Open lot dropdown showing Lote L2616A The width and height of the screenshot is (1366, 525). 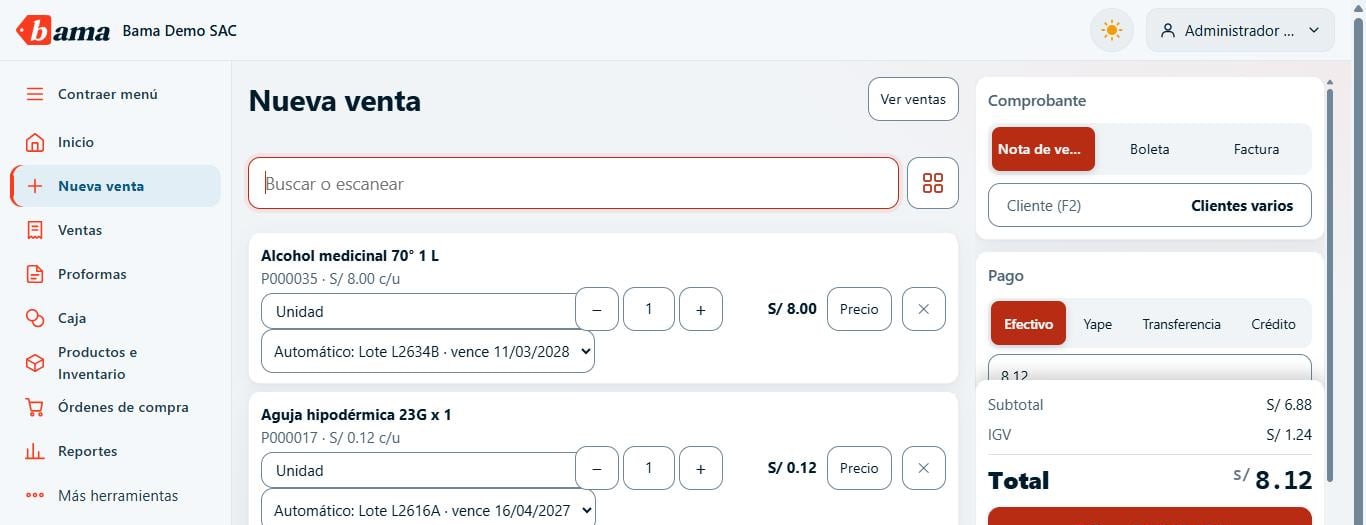pos(428,510)
